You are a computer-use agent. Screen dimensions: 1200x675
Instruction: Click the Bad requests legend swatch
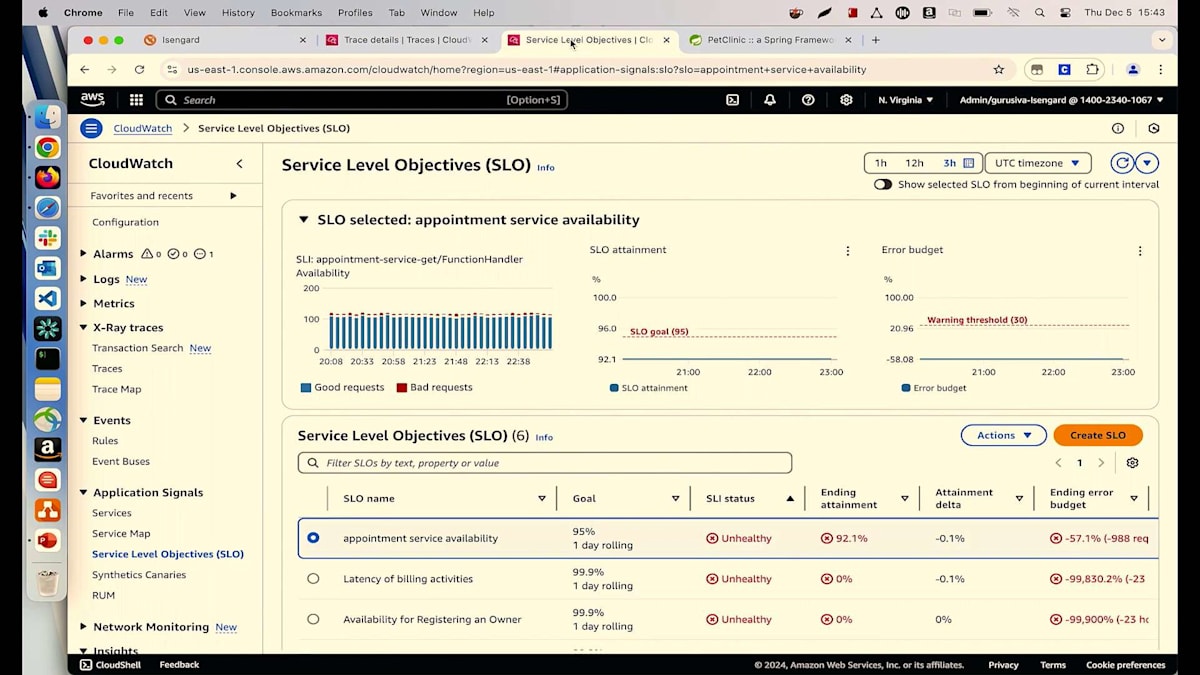coord(402,388)
